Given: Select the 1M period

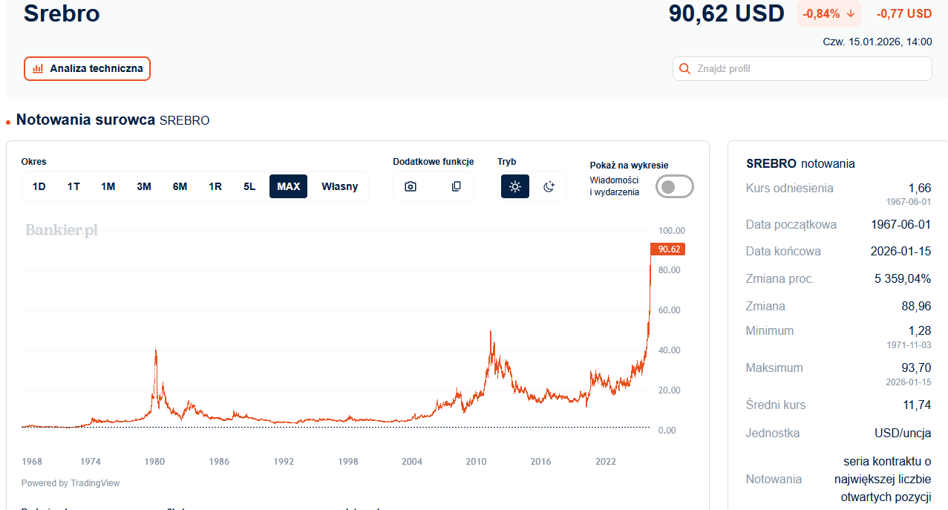Looking at the screenshot, I should point(108,186).
